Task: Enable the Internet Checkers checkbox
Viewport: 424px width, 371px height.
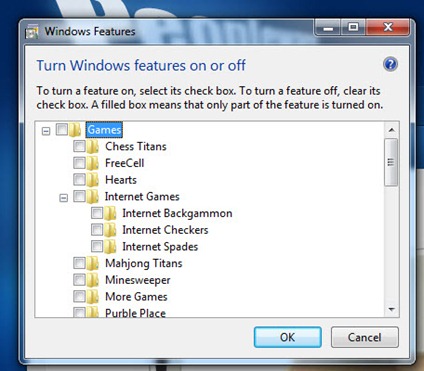Action: point(97,229)
